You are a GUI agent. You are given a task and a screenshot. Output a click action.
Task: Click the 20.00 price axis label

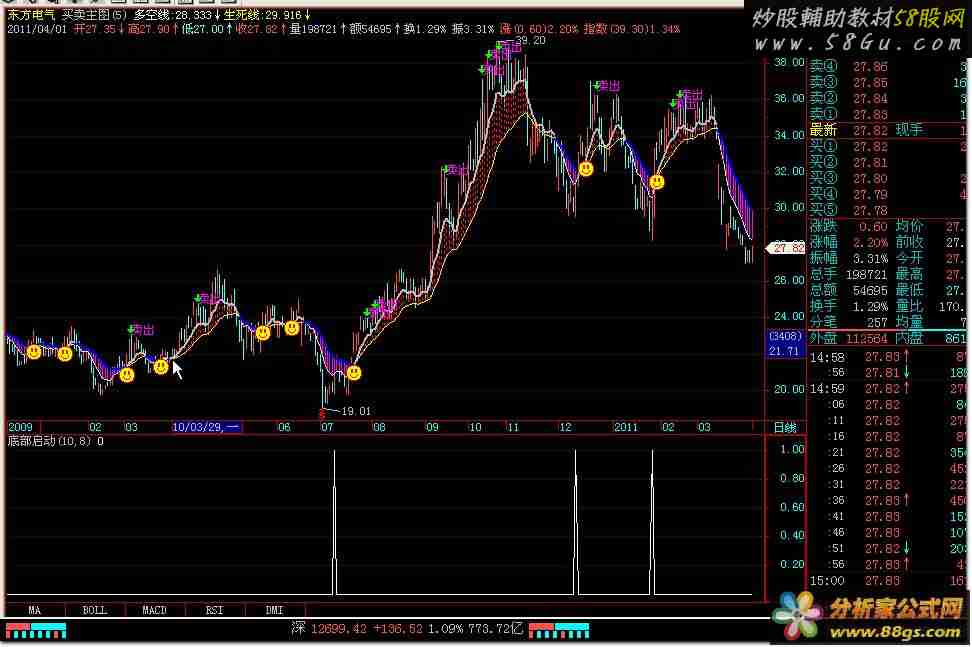789,389
